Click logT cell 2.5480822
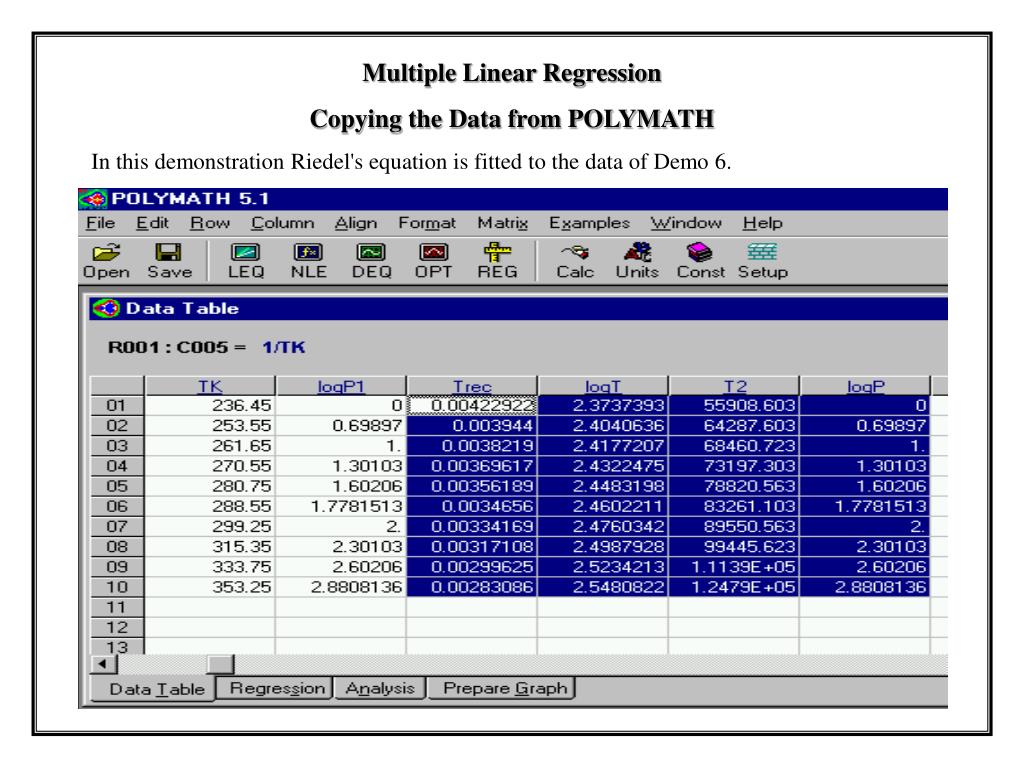Image resolution: width=1024 pixels, height=768 pixels. 602,586
